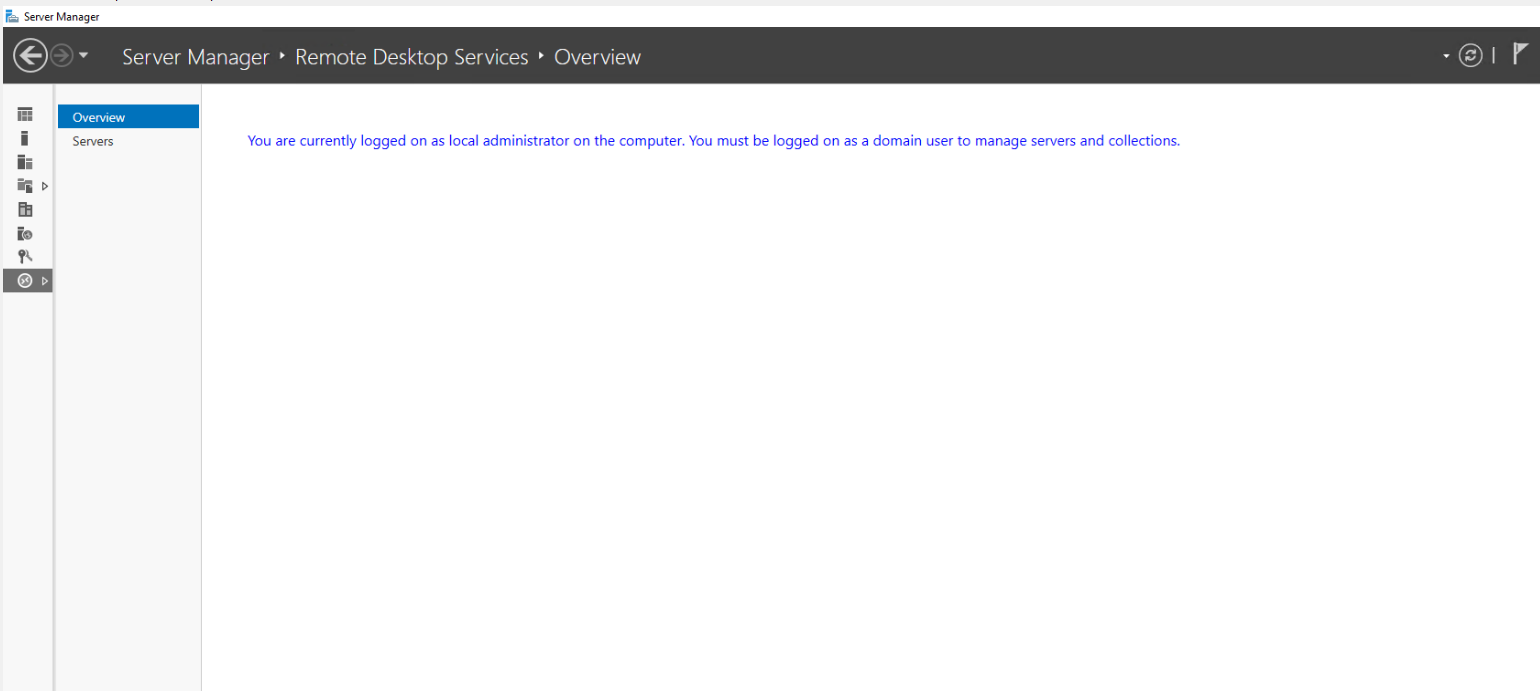Click the key-shaped role icon in sidebar
This screenshot has width=1540, height=691.
coord(24,256)
